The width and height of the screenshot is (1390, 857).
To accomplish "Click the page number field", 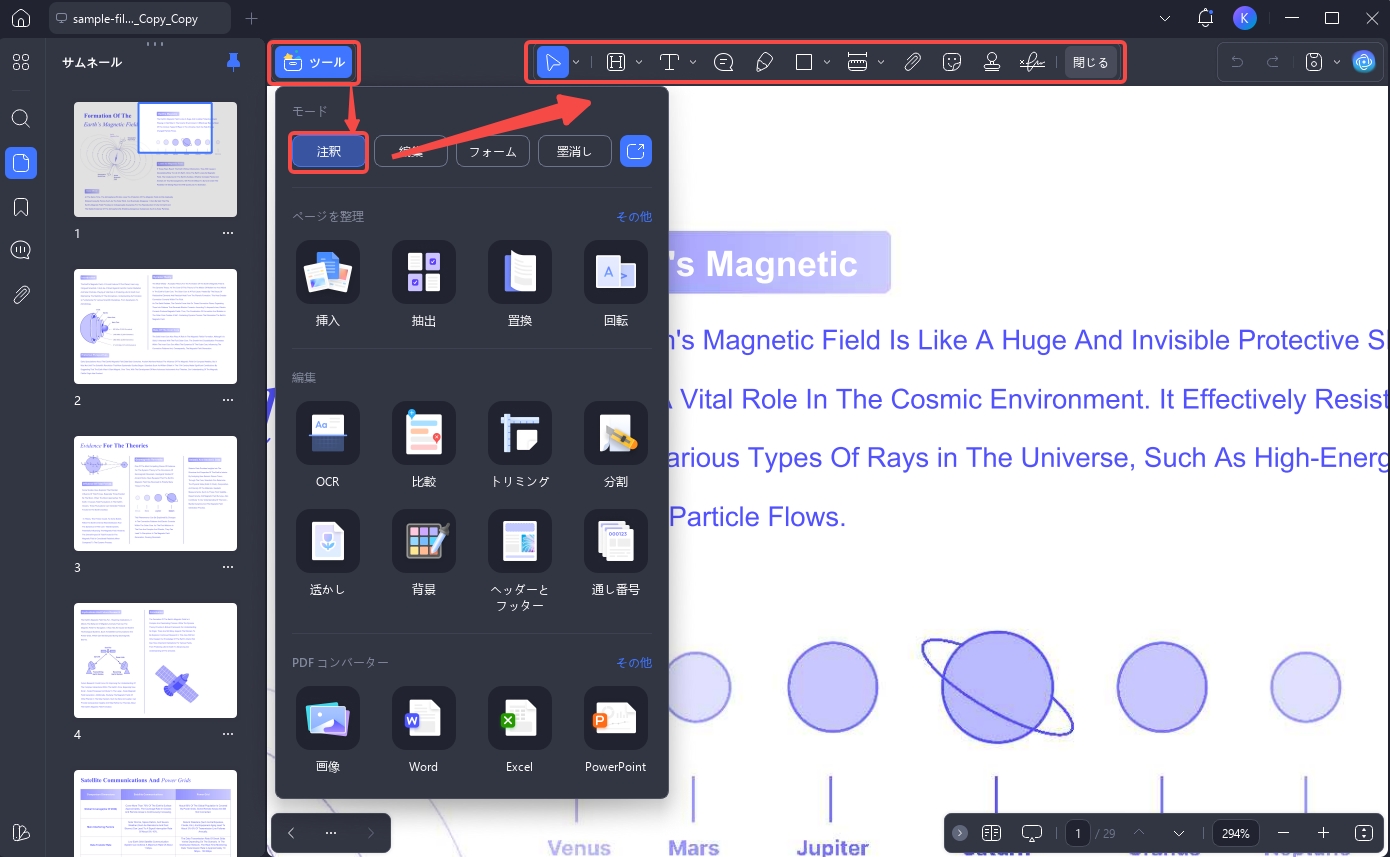I will 1078,833.
